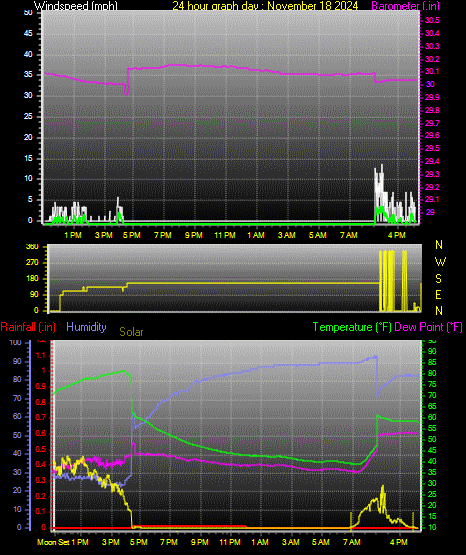The image size is (466, 555).
Task: Click the 50 windspeed scale value
Action: pyautogui.click(x=28, y=13)
